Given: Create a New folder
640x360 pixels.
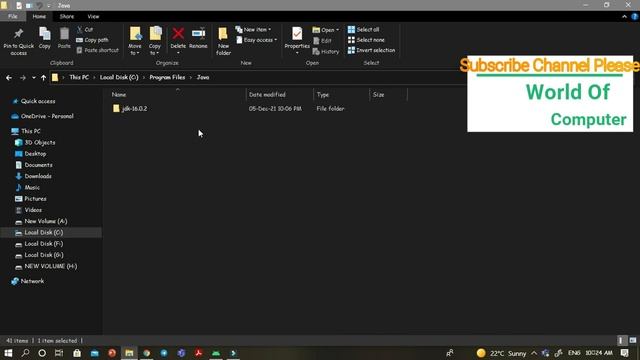Looking at the screenshot, I should point(223,41).
